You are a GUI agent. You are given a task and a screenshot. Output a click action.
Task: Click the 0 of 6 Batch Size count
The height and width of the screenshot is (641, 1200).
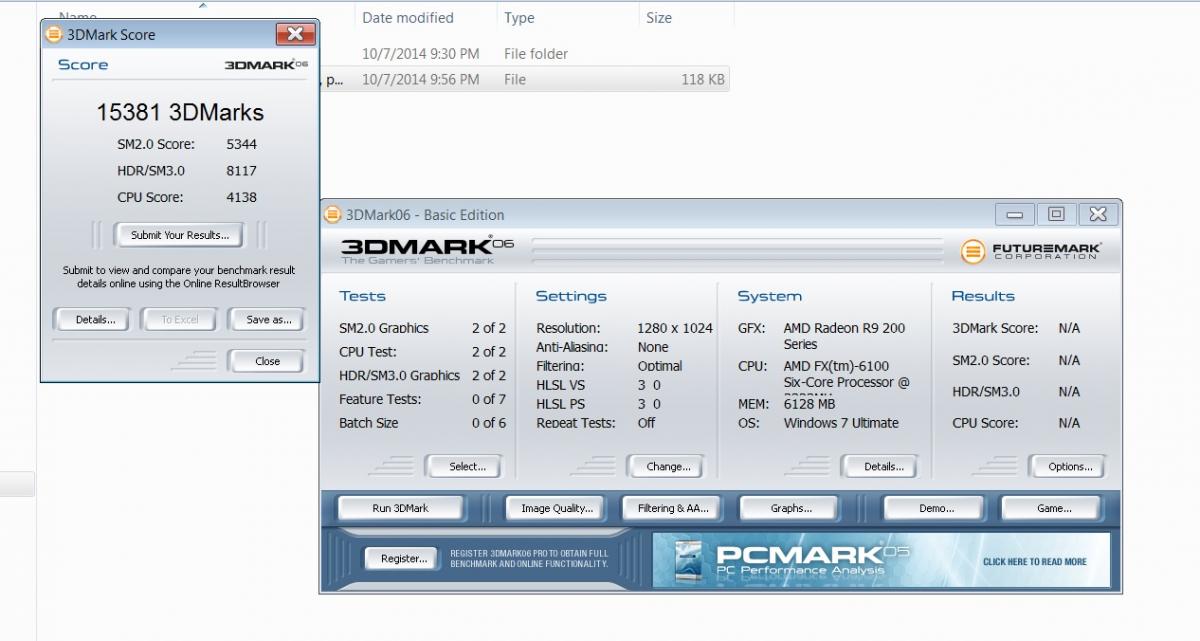(489, 423)
